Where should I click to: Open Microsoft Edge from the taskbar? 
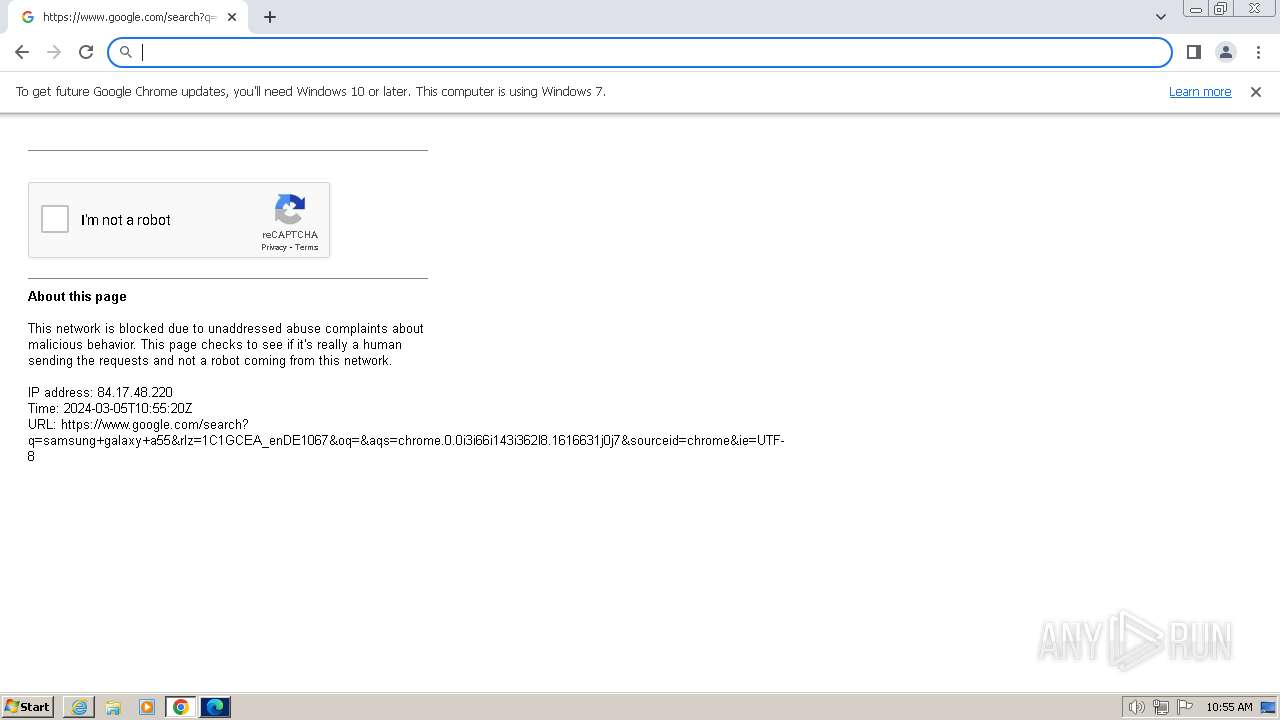(215, 707)
